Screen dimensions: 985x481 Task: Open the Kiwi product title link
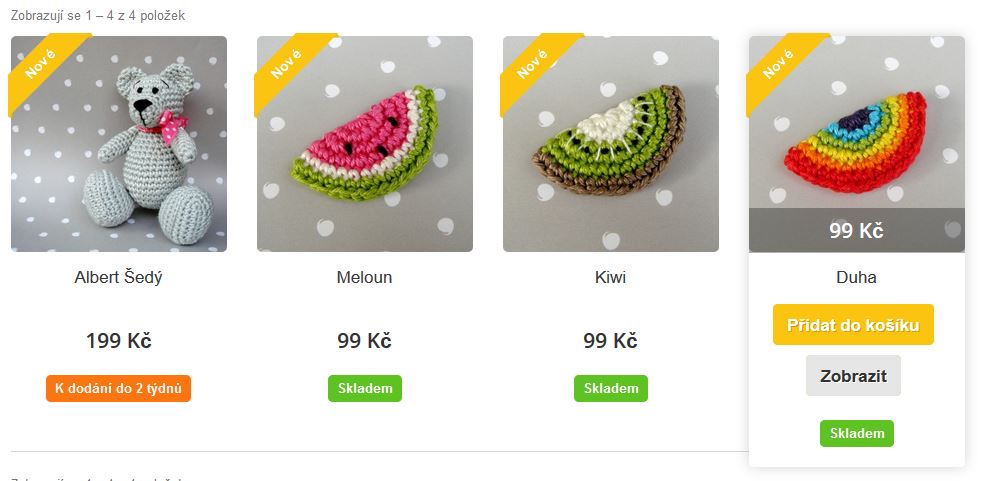611,277
